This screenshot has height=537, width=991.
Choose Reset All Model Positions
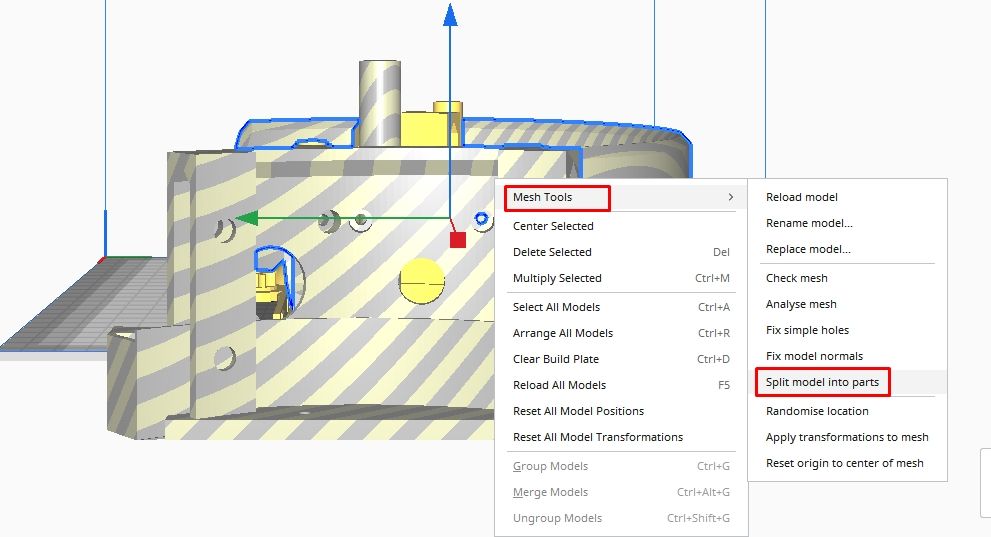click(x=621, y=411)
